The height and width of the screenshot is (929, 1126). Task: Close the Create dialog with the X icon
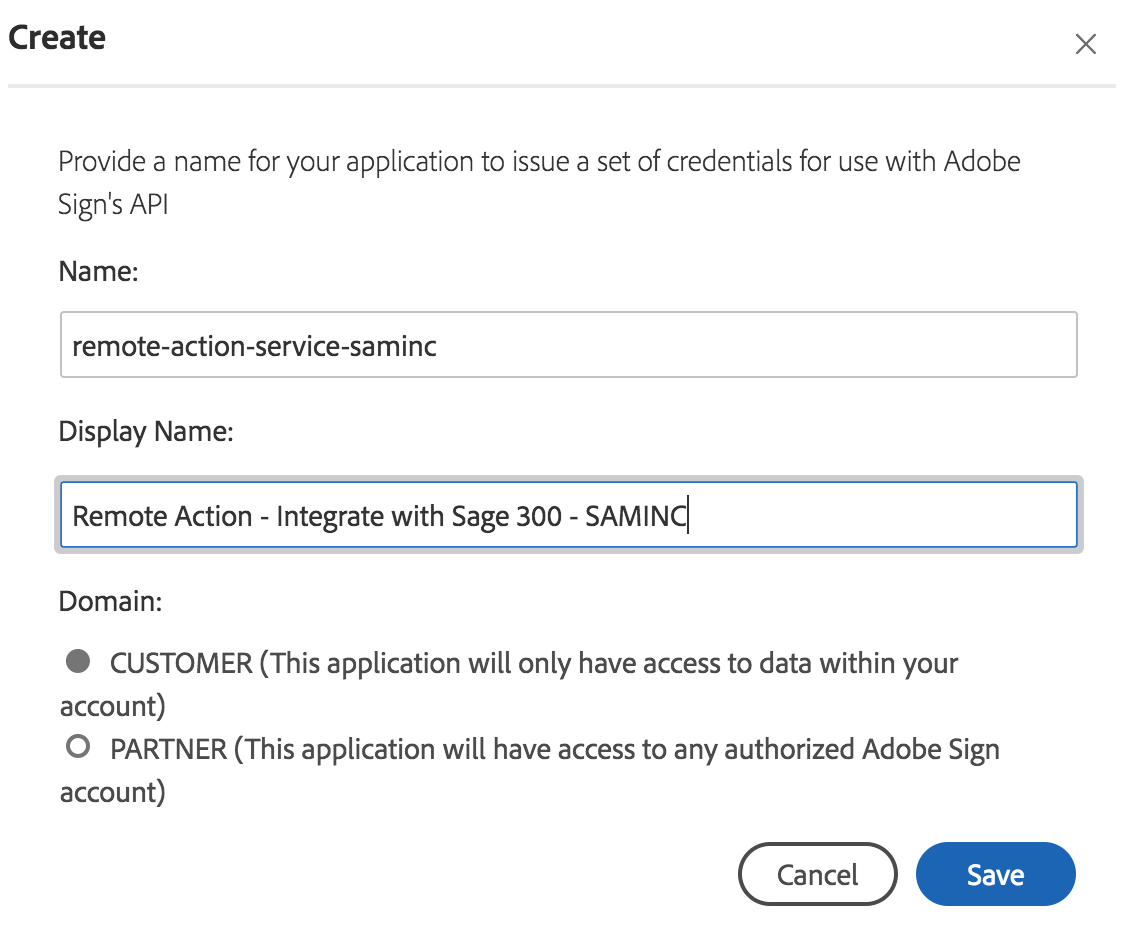point(1085,44)
